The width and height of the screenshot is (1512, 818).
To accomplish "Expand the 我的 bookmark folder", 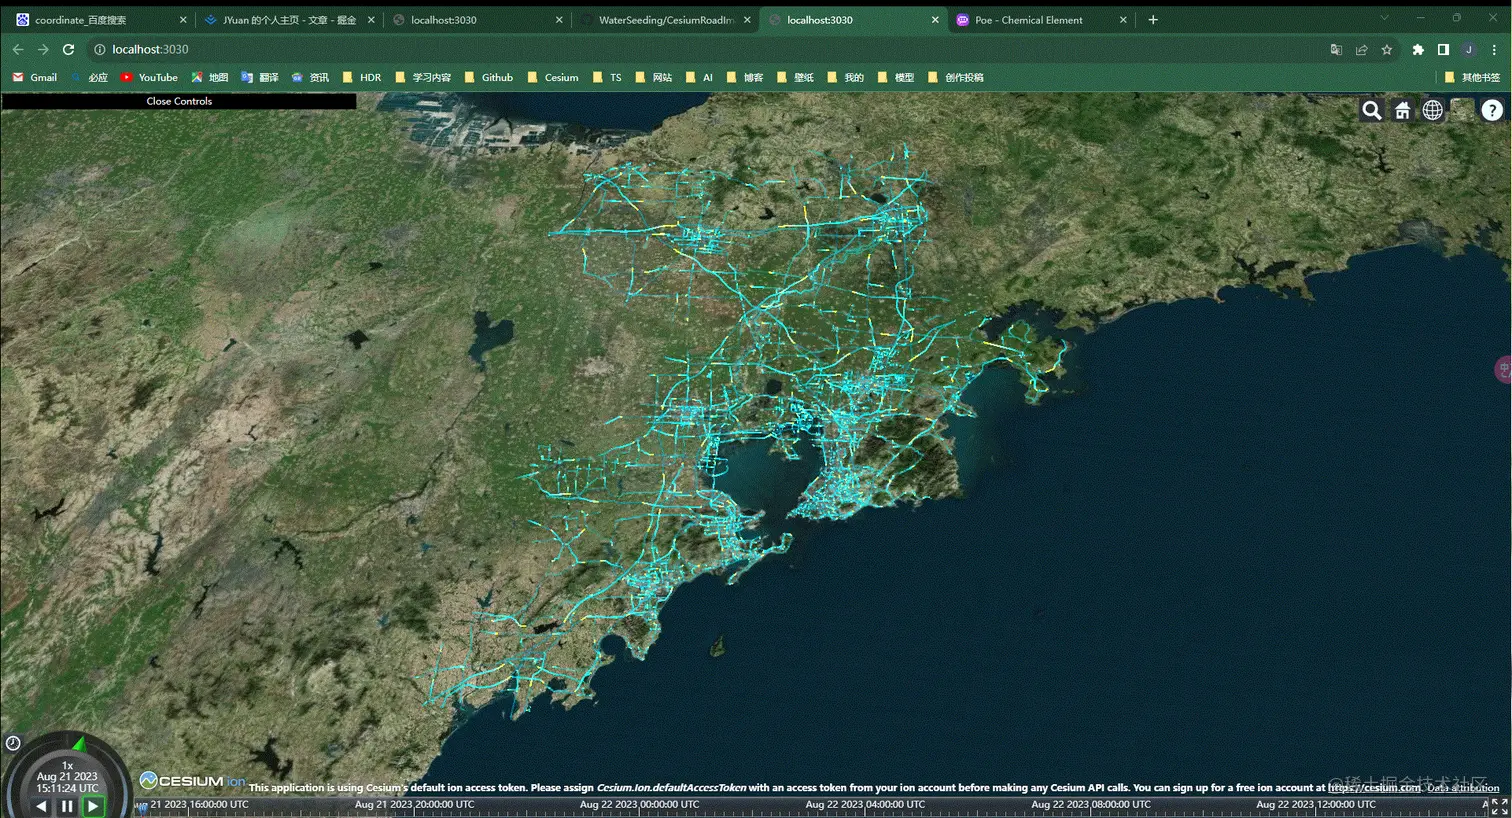I will coord(845,77).
